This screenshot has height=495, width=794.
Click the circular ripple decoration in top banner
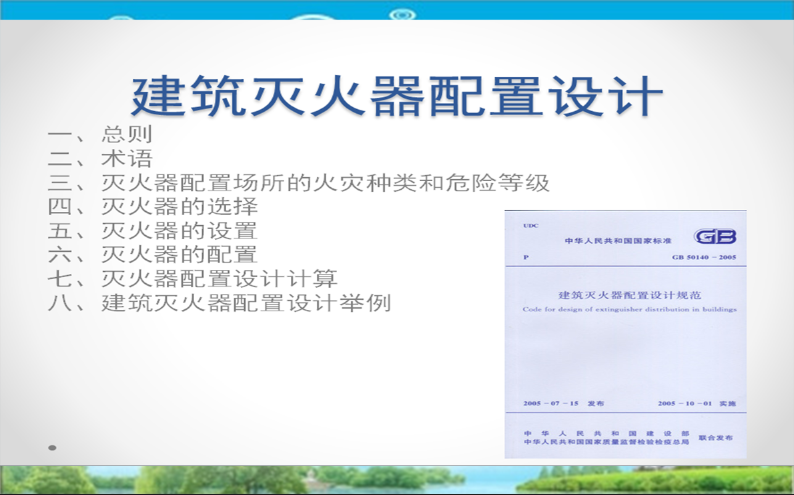pos(402,15)
